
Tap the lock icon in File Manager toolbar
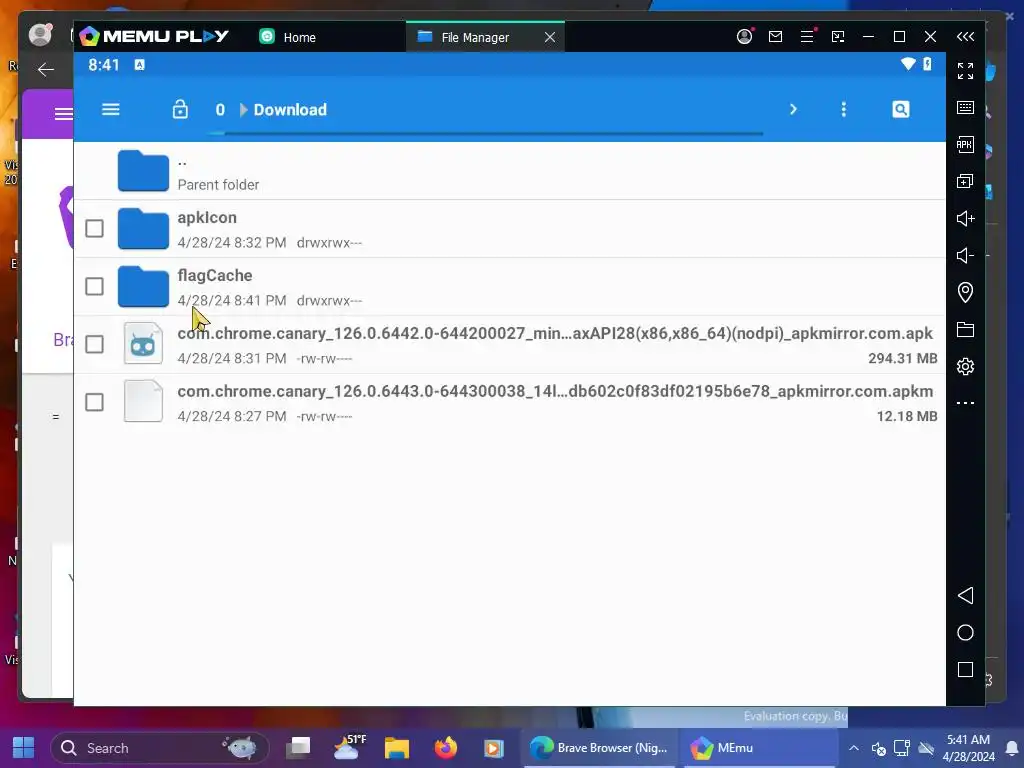point(180,109)
